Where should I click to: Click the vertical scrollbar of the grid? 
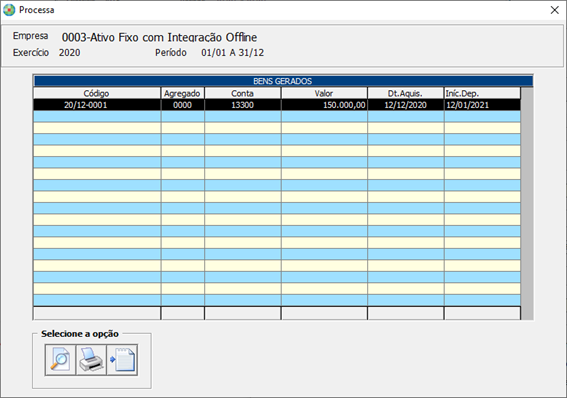pyautogui.click(x=527, y=203)
